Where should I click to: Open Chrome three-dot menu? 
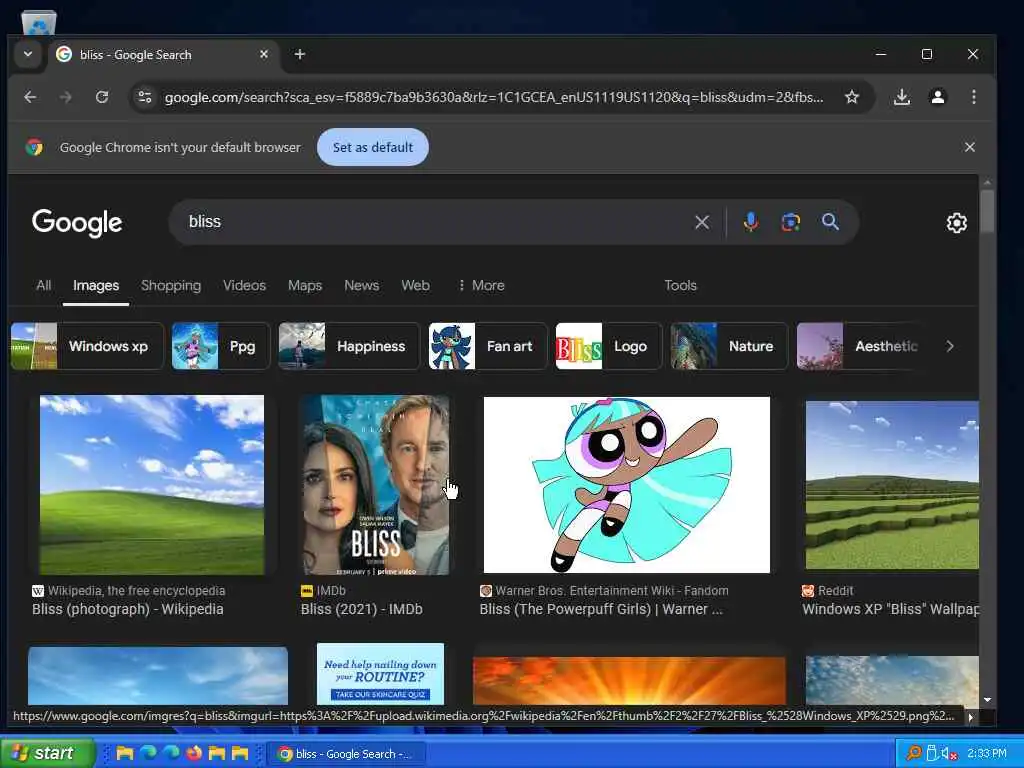click(x=974, y=97)
